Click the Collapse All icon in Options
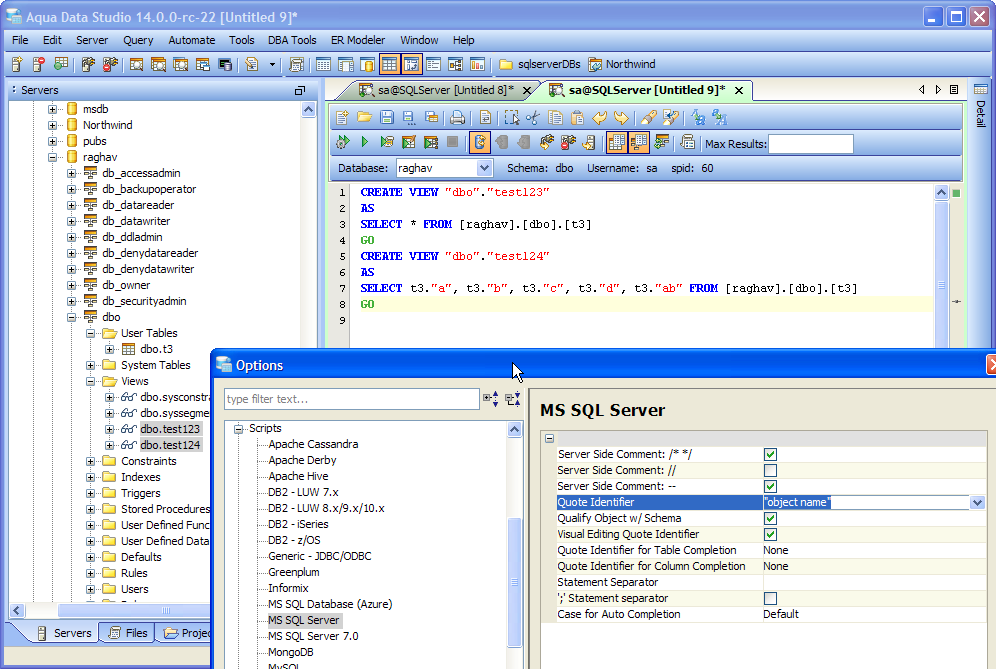The width and height of the screenshot is (996, 669). click(x=513, y=398)
